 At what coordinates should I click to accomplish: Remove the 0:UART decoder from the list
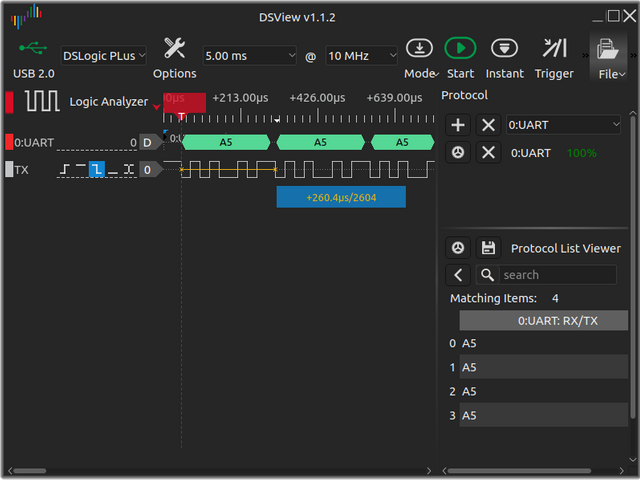pyautogui.click(x=488, y=153)
